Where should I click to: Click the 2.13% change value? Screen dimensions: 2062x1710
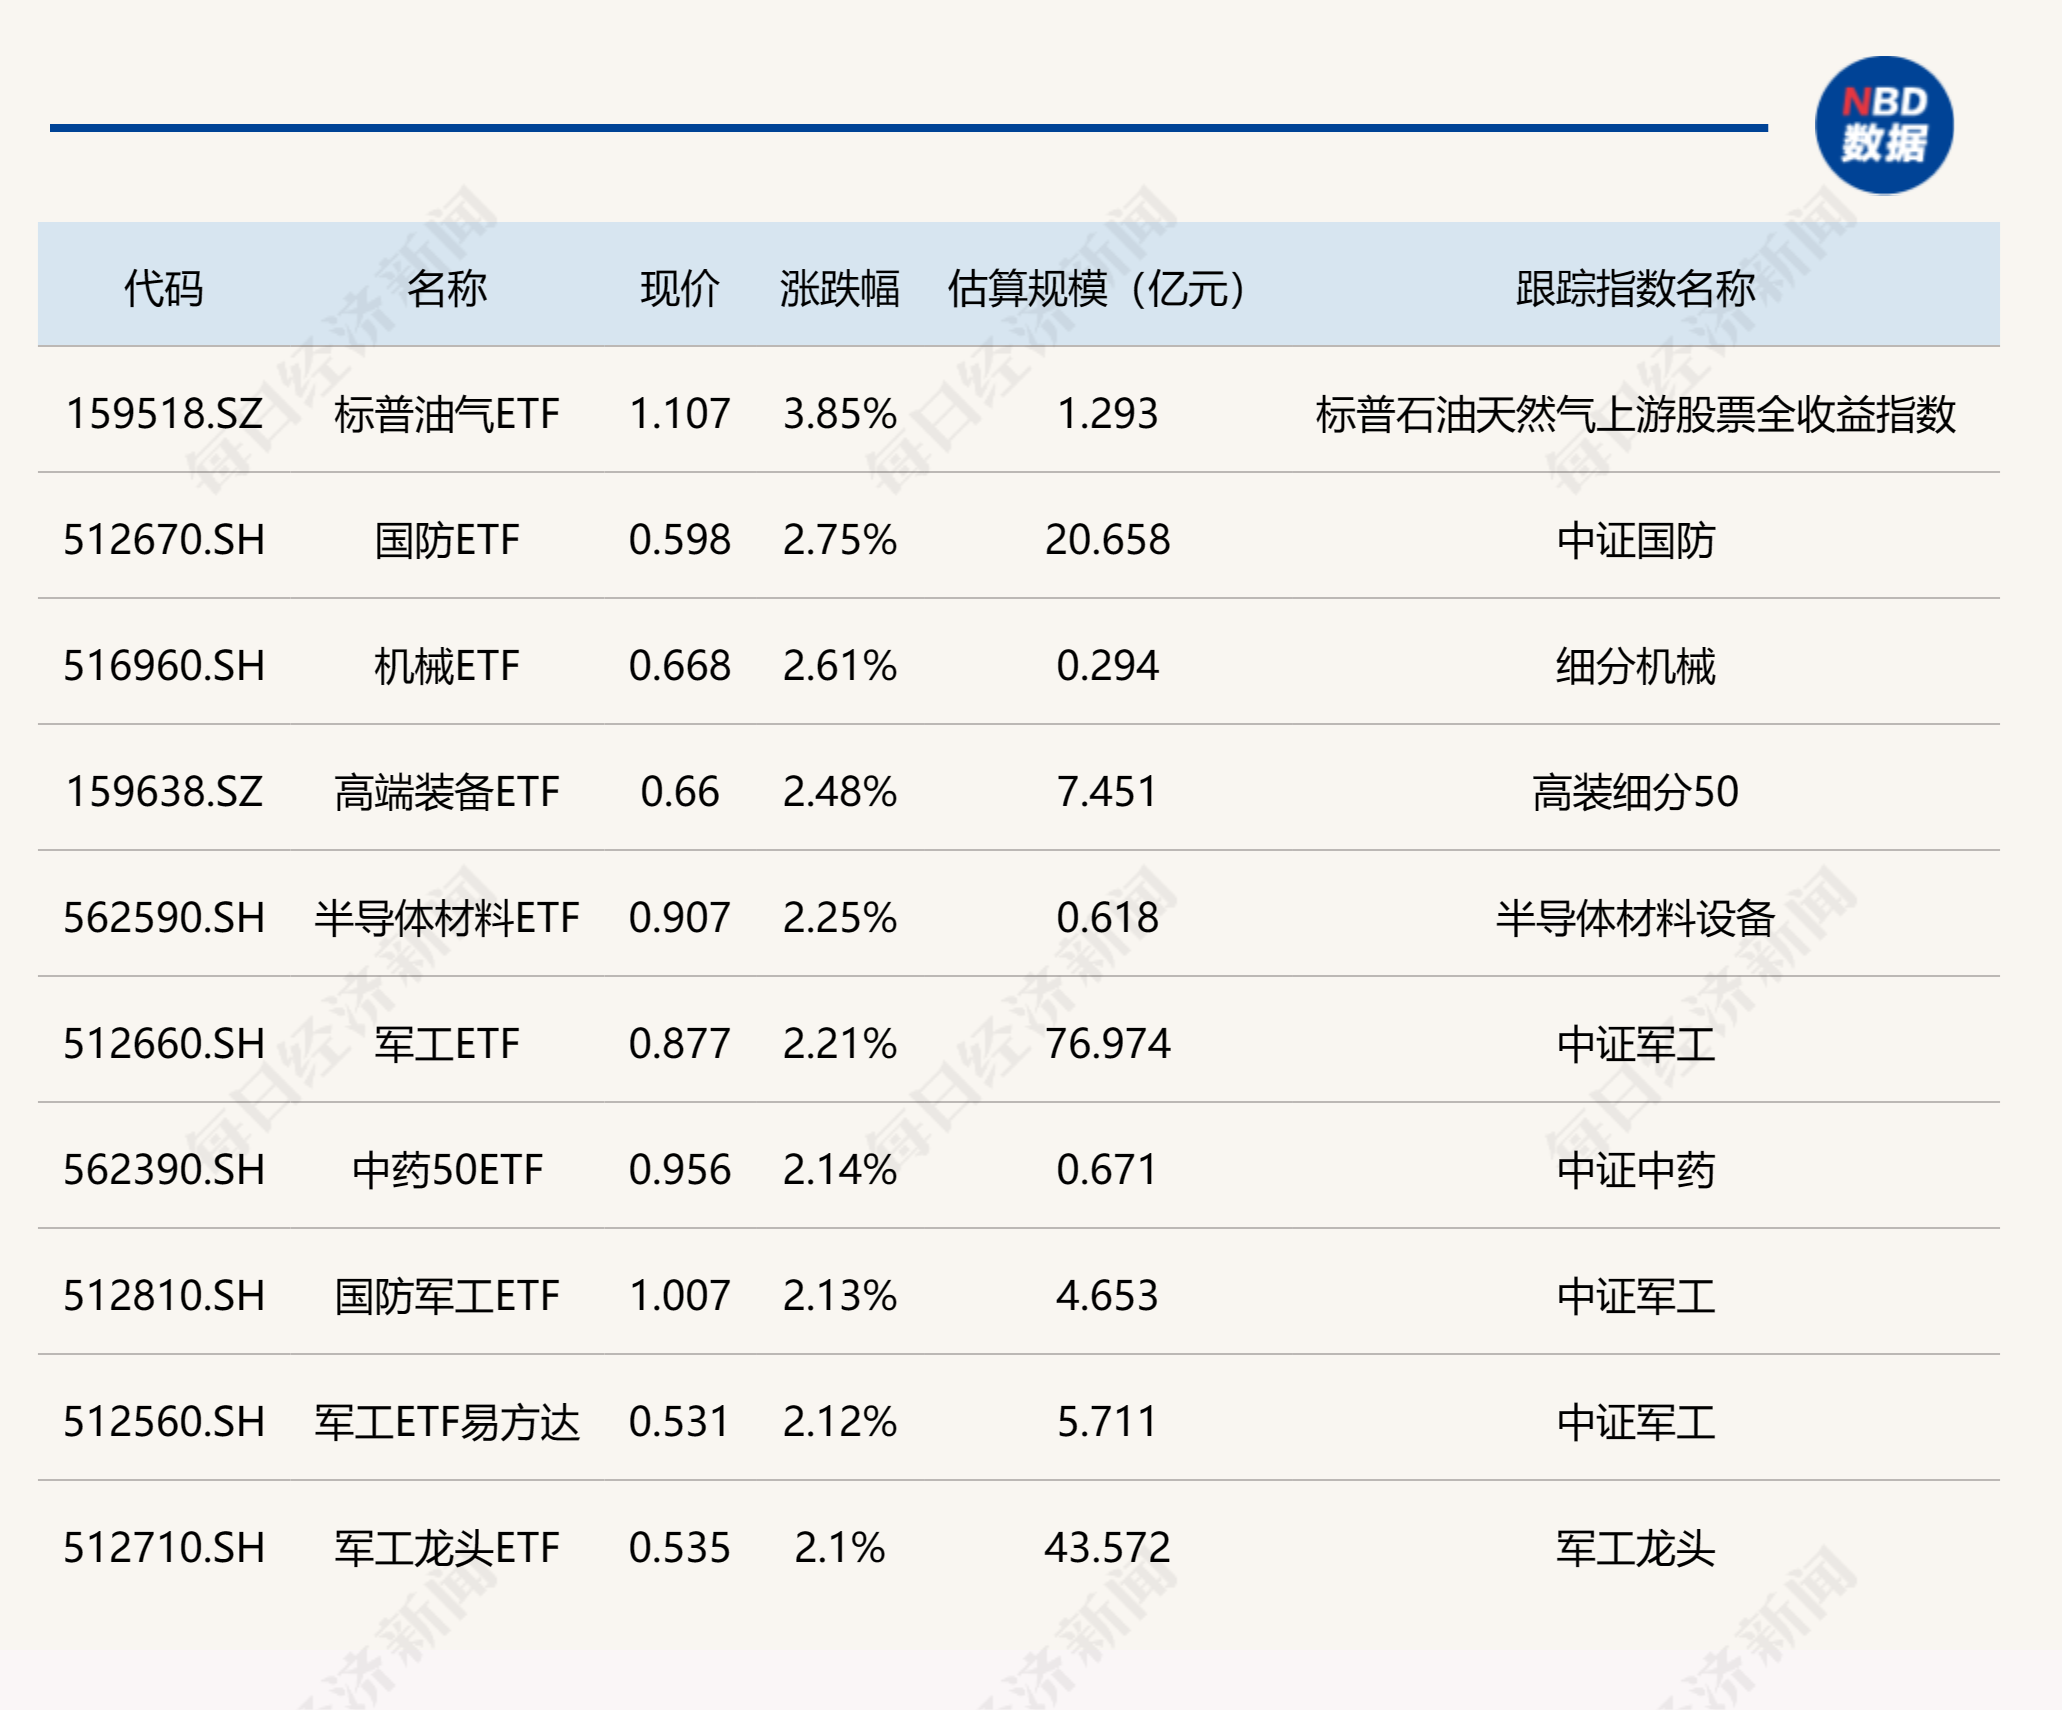(840, 1296)
